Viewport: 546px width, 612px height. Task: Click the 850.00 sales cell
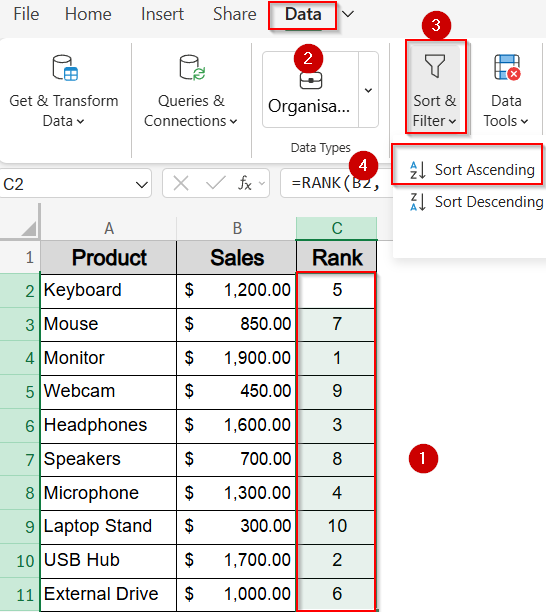pyautogui.click(x=237, y=324)
